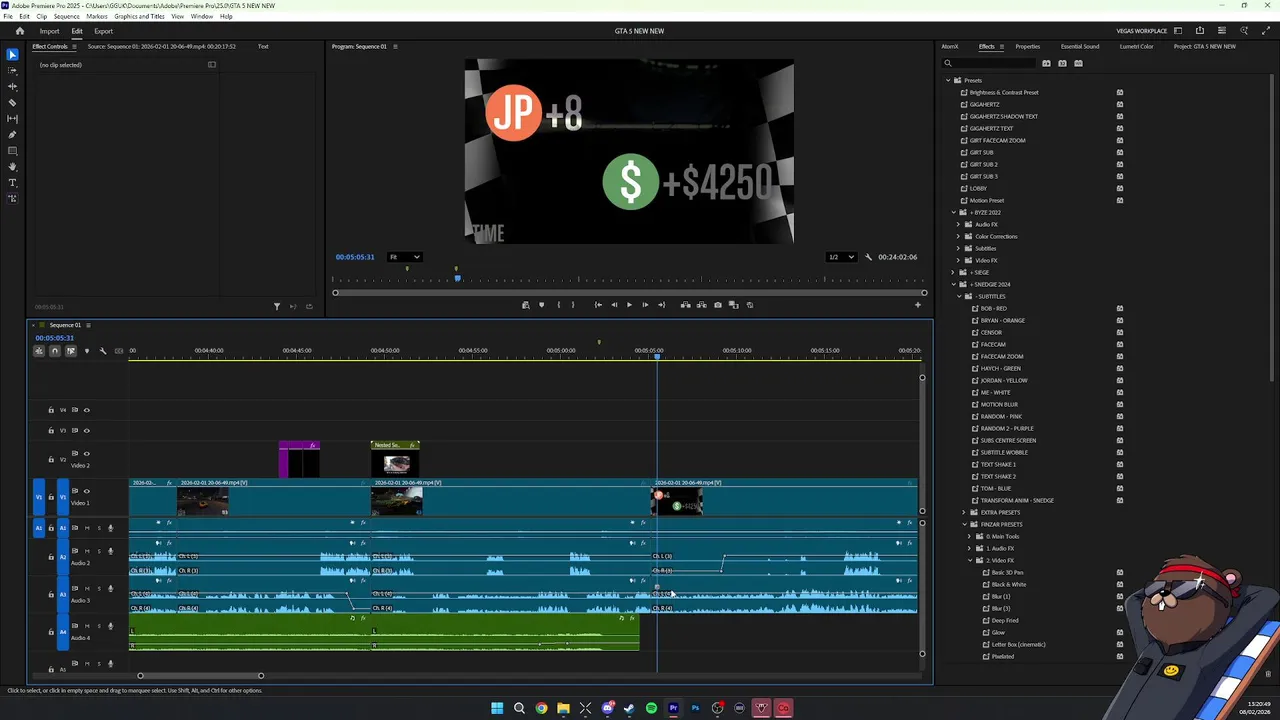The height and width of the screenshot is (720, 1280).
Task: Enable voice-over record on Audio 4
Action: tap(110, 626)
